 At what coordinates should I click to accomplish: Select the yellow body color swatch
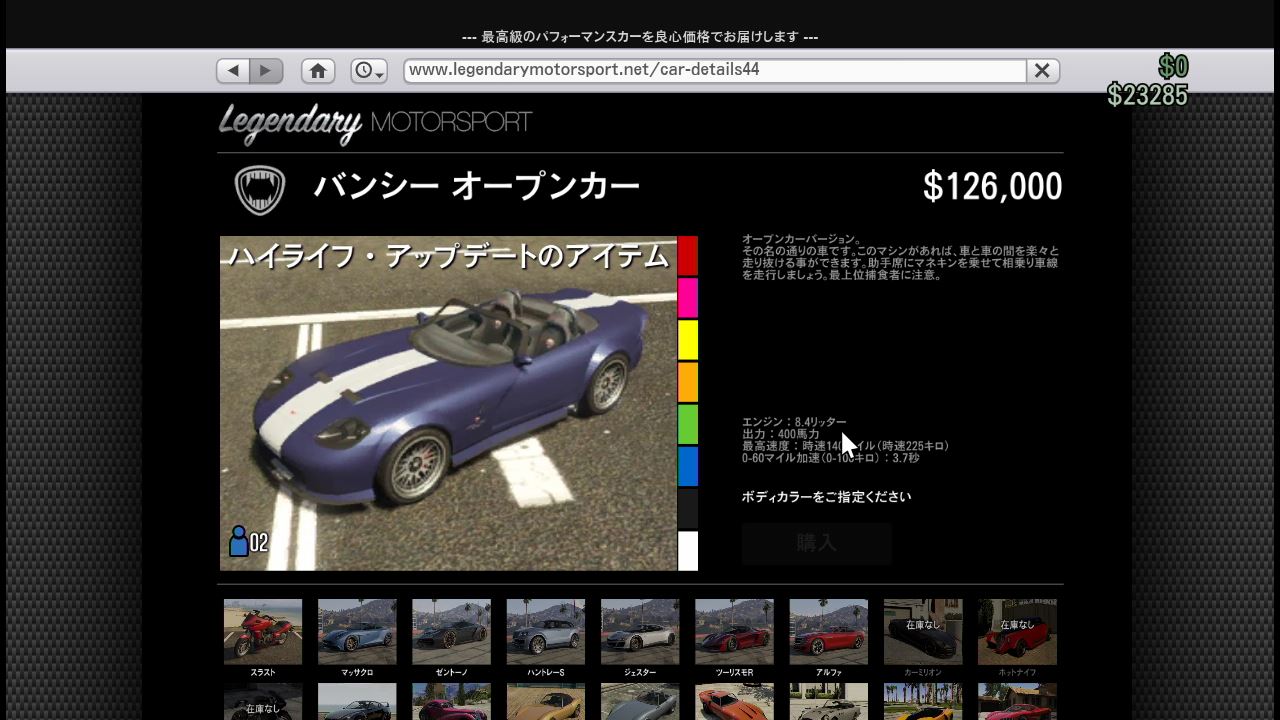pos(688,340)
